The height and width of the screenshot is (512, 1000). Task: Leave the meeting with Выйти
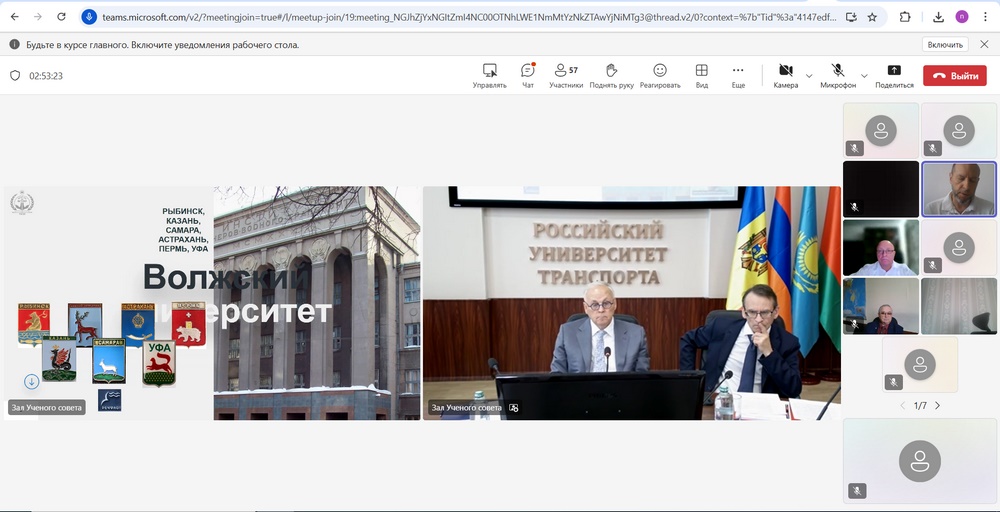tap(955, 75)
